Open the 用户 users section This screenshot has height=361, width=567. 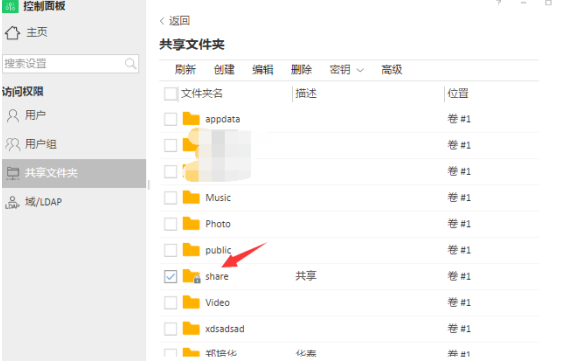tap(35, 115)
